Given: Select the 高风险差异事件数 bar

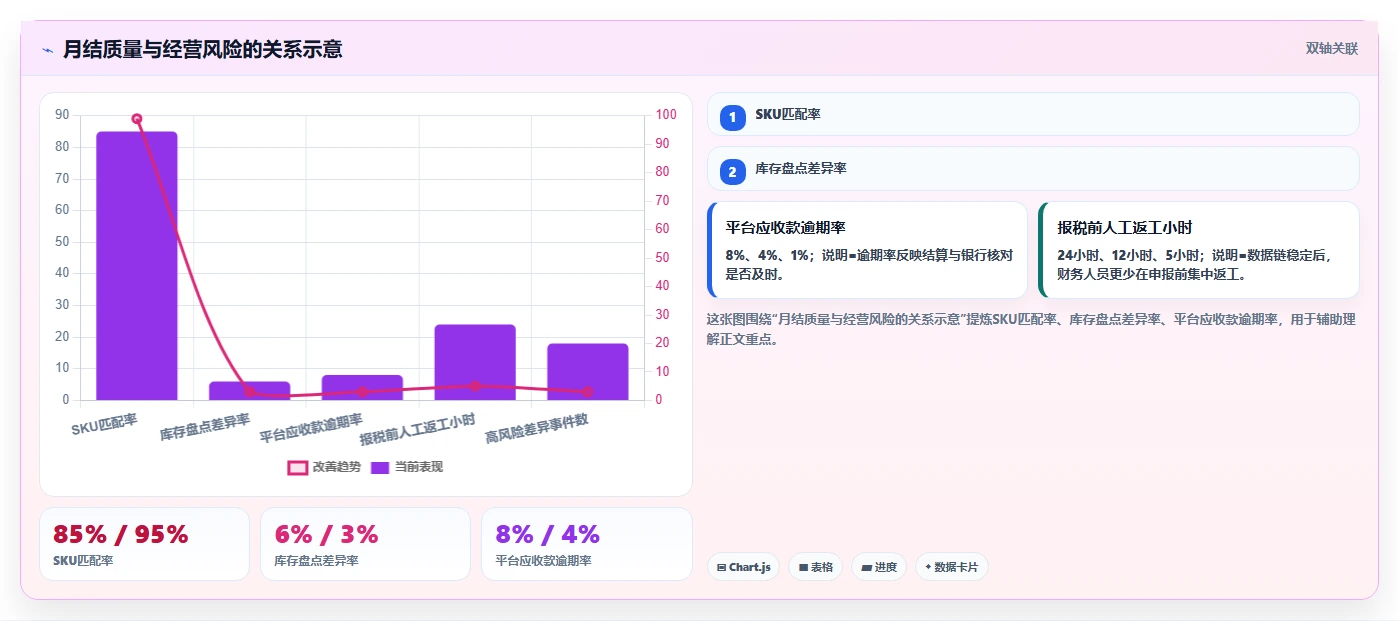Looking at the screenshot, I should (x=587, y=371).
